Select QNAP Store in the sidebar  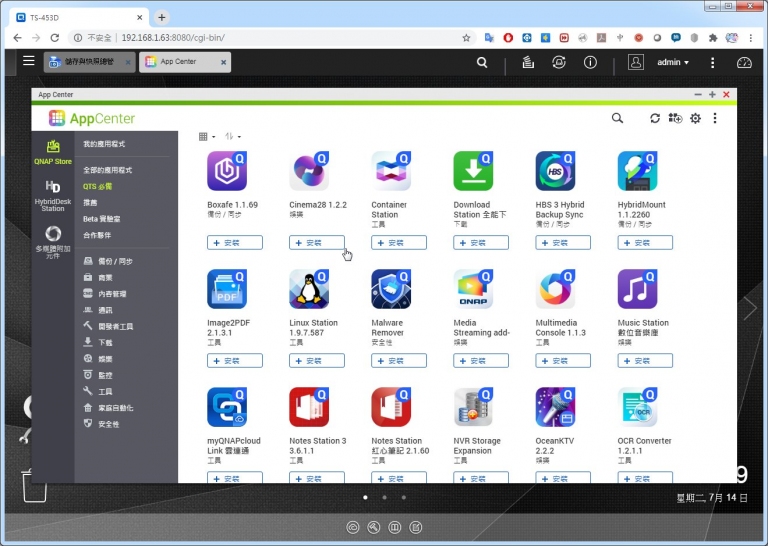(53, 152)
